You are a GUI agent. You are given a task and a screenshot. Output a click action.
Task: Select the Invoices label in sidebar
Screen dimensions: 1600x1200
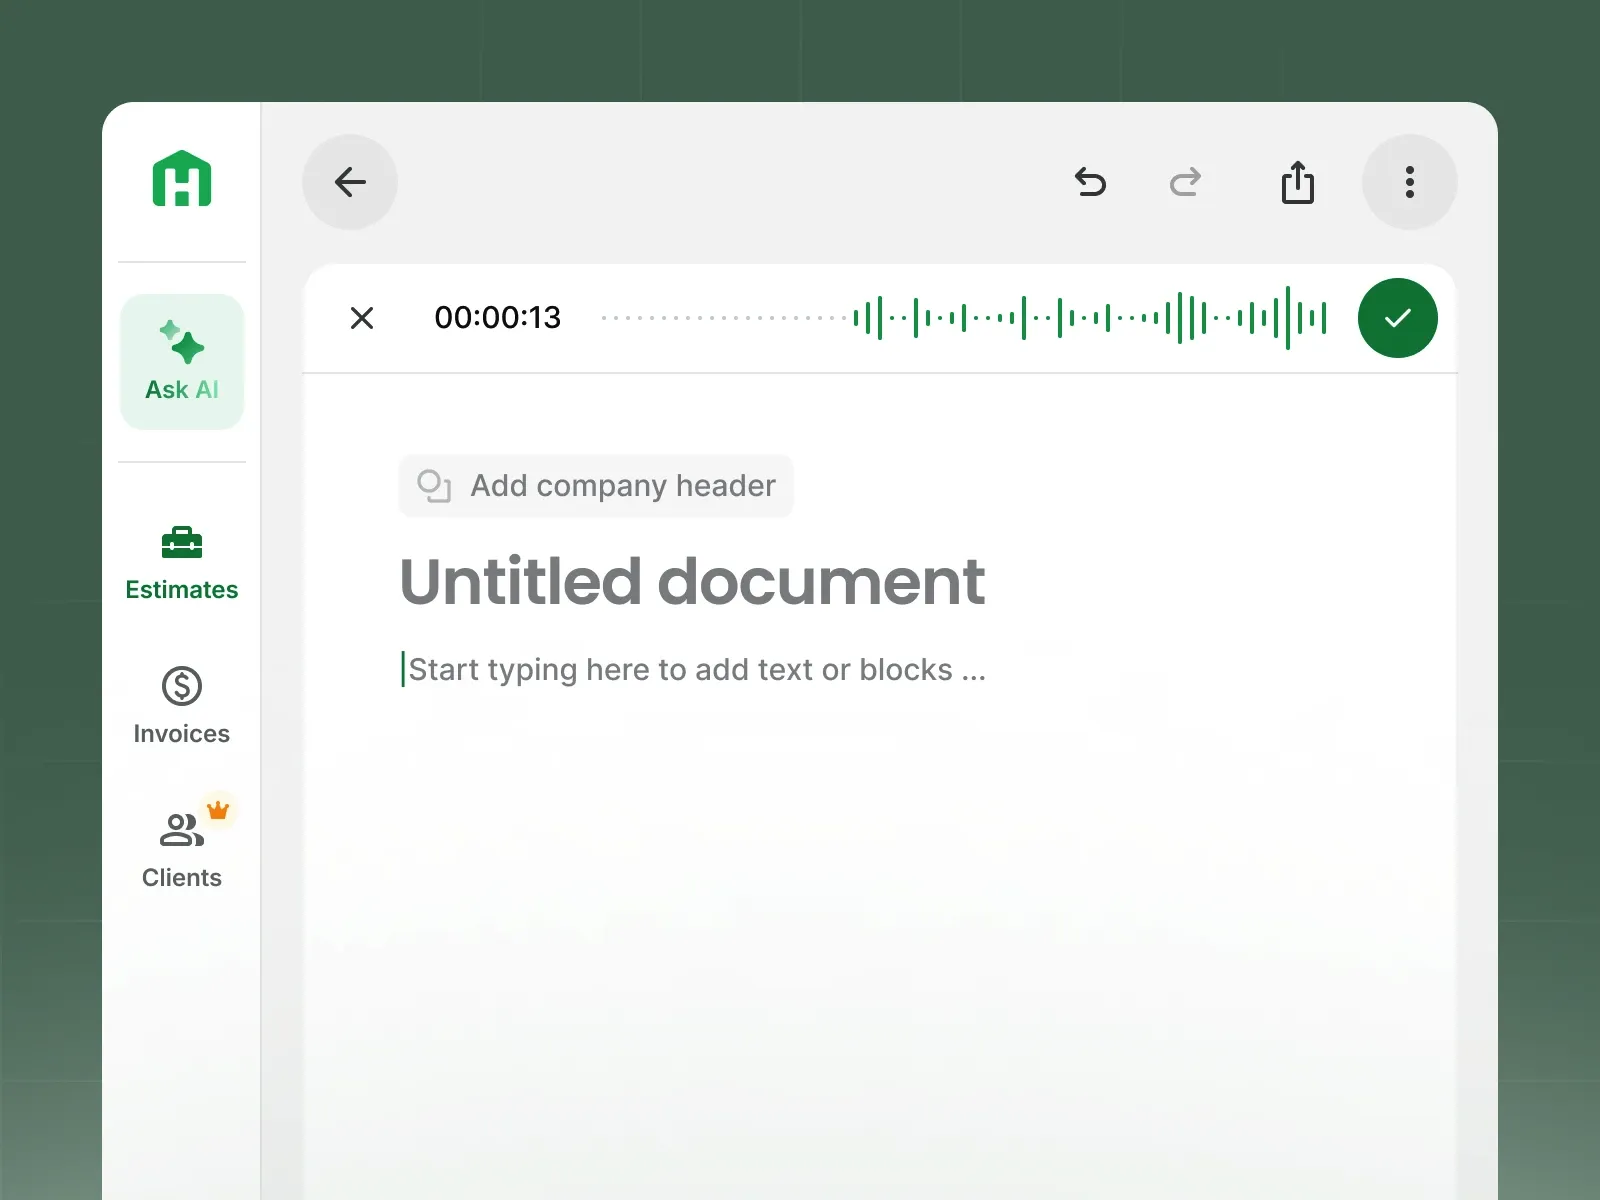(181, 733)
